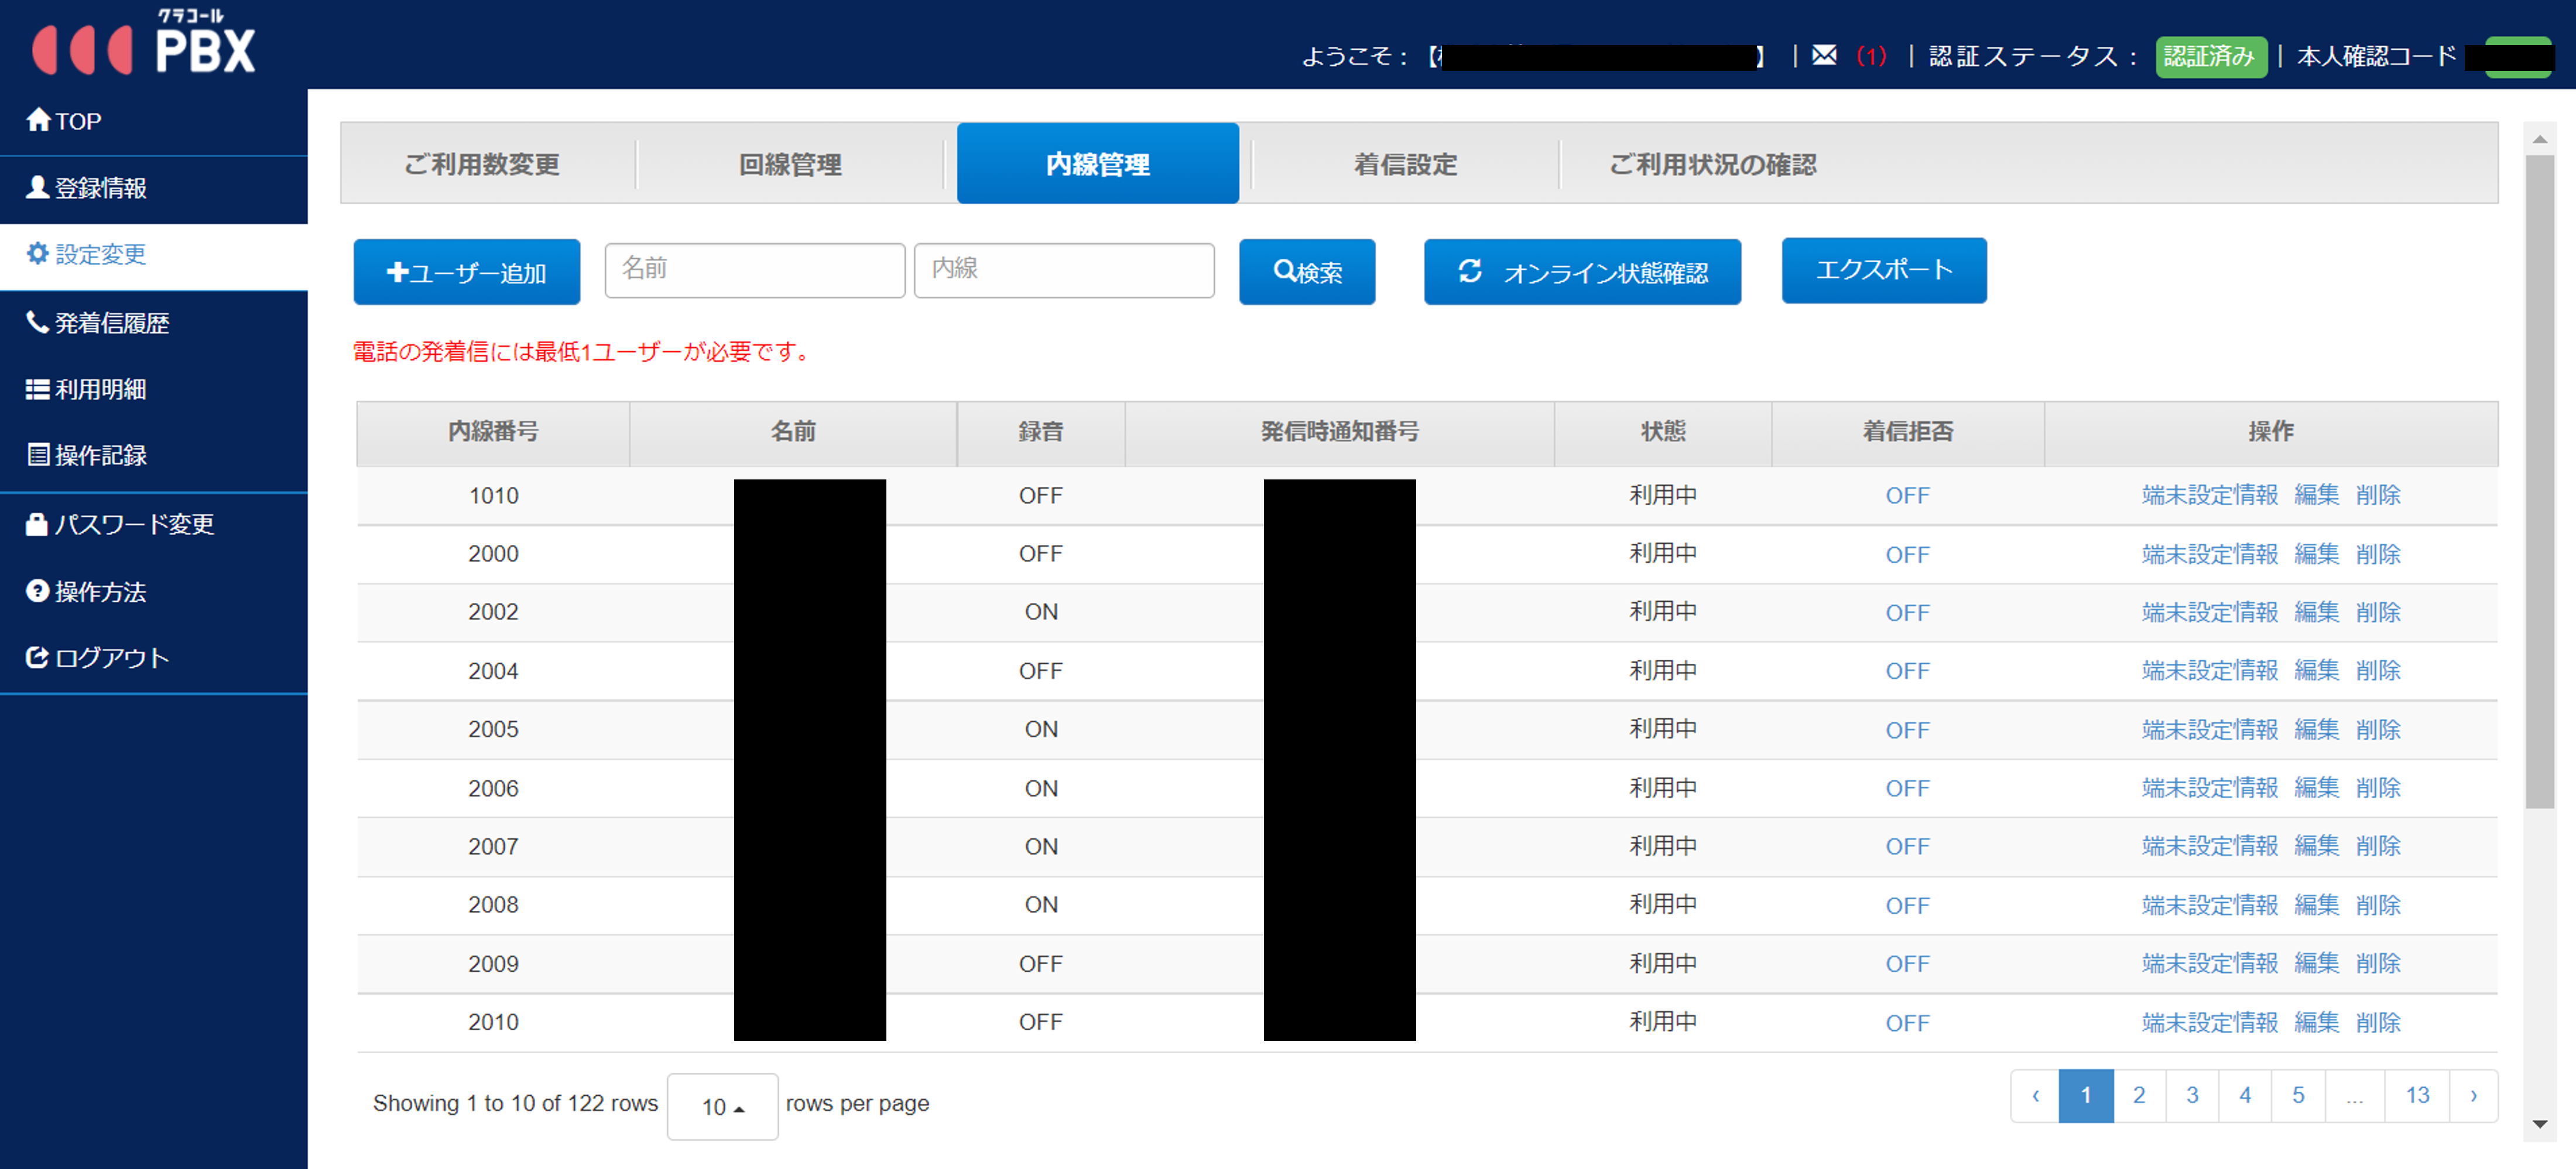Click the lock icon for パスワード変更
This screenshot has height=1169, width=2576.
tap(37, 524)
